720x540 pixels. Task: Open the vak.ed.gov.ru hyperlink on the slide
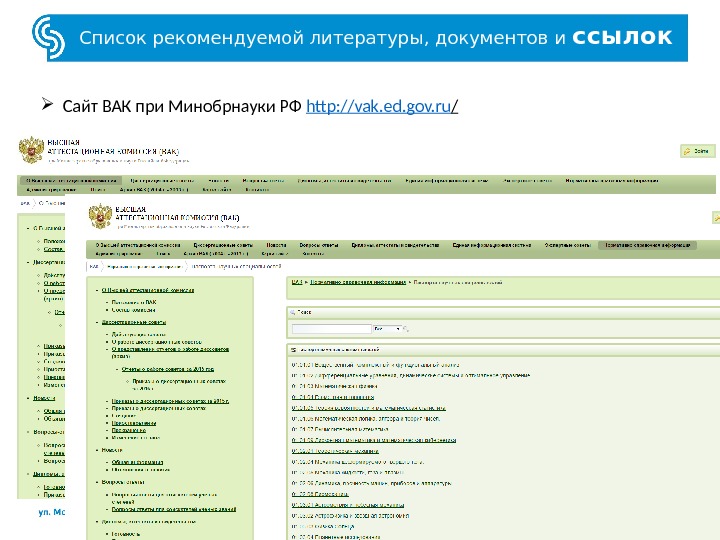click(x=382, y=107)
